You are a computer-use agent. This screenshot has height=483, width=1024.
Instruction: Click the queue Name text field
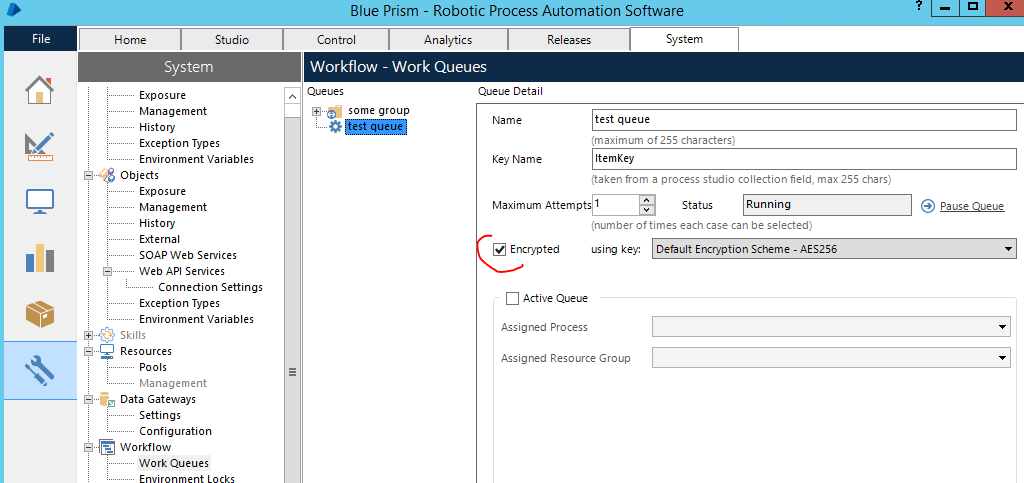pyautogui.click(x=803, y=120)
